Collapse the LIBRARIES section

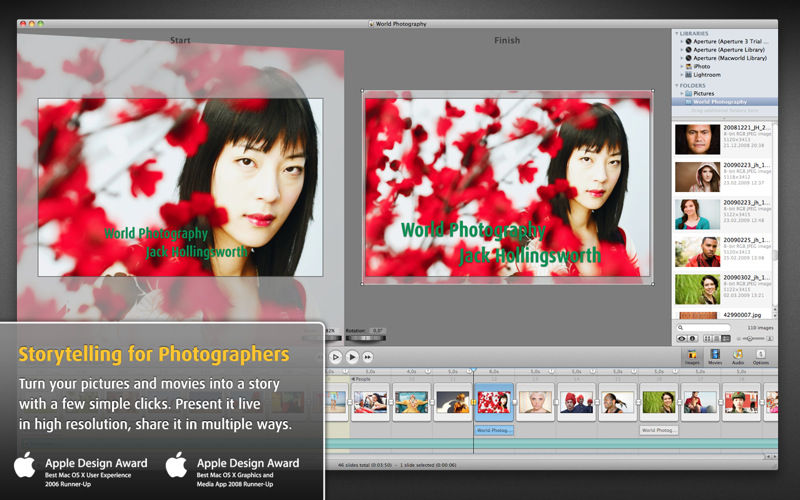[x=677, y=33]
